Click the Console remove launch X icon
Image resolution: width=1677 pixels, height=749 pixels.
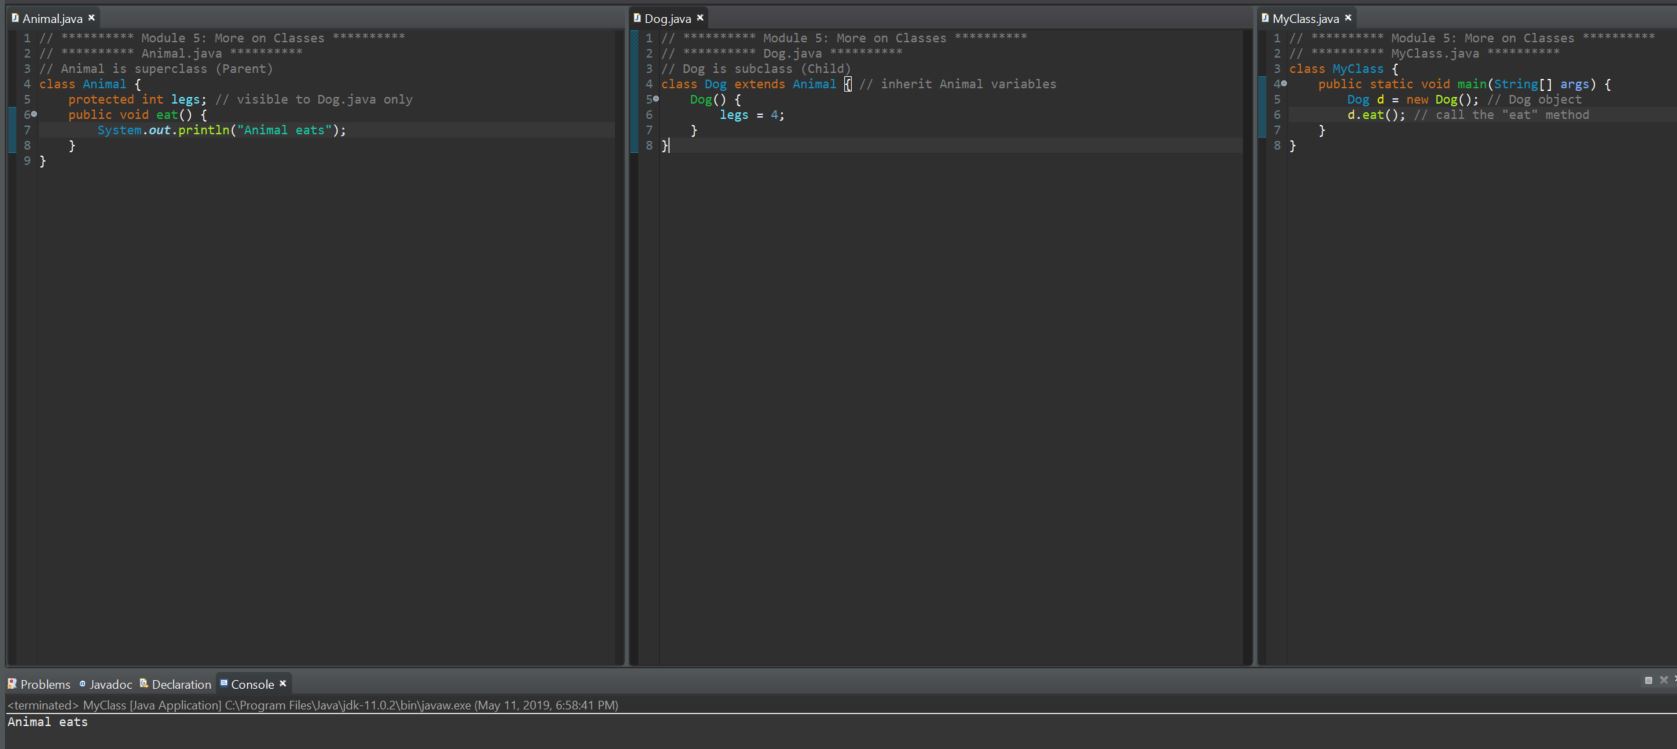[x=1664, y=680]
